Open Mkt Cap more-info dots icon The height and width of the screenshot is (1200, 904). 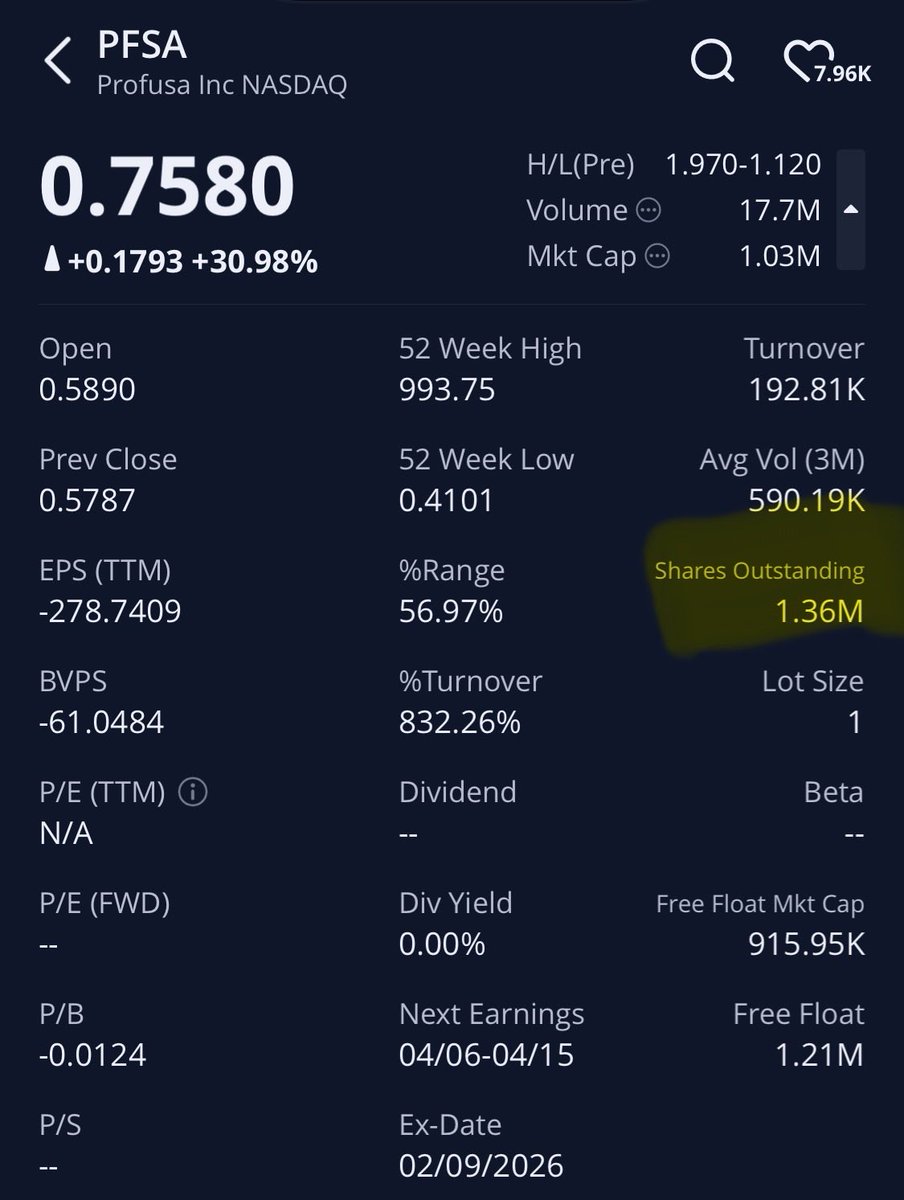(x=657, y=256)
